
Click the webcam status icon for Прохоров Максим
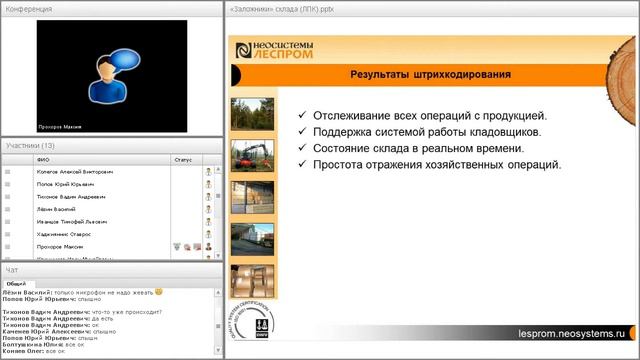coord(187,247)
